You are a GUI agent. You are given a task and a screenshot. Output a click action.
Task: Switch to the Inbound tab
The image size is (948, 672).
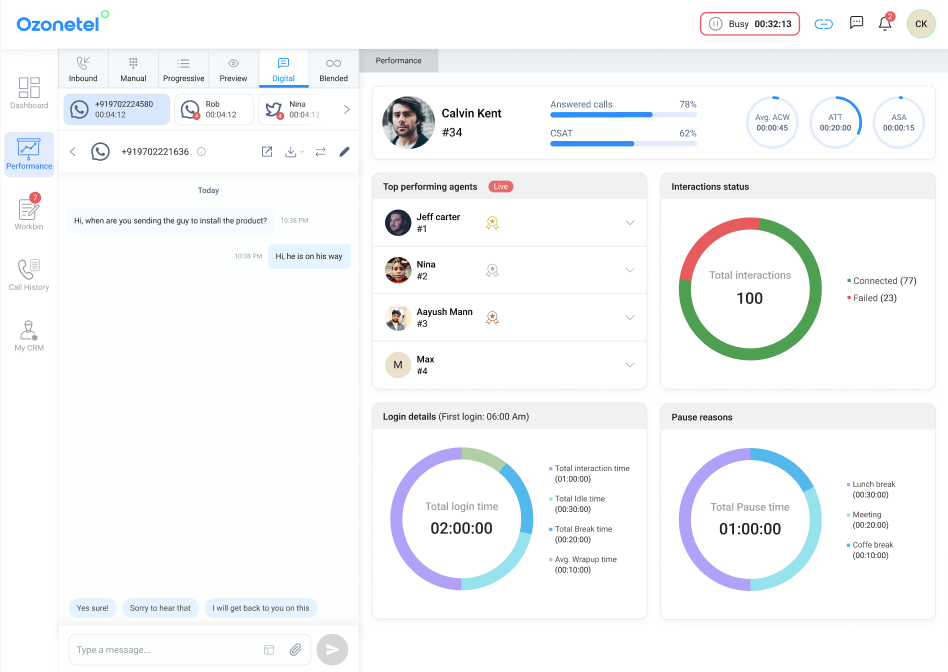(83, 69)
